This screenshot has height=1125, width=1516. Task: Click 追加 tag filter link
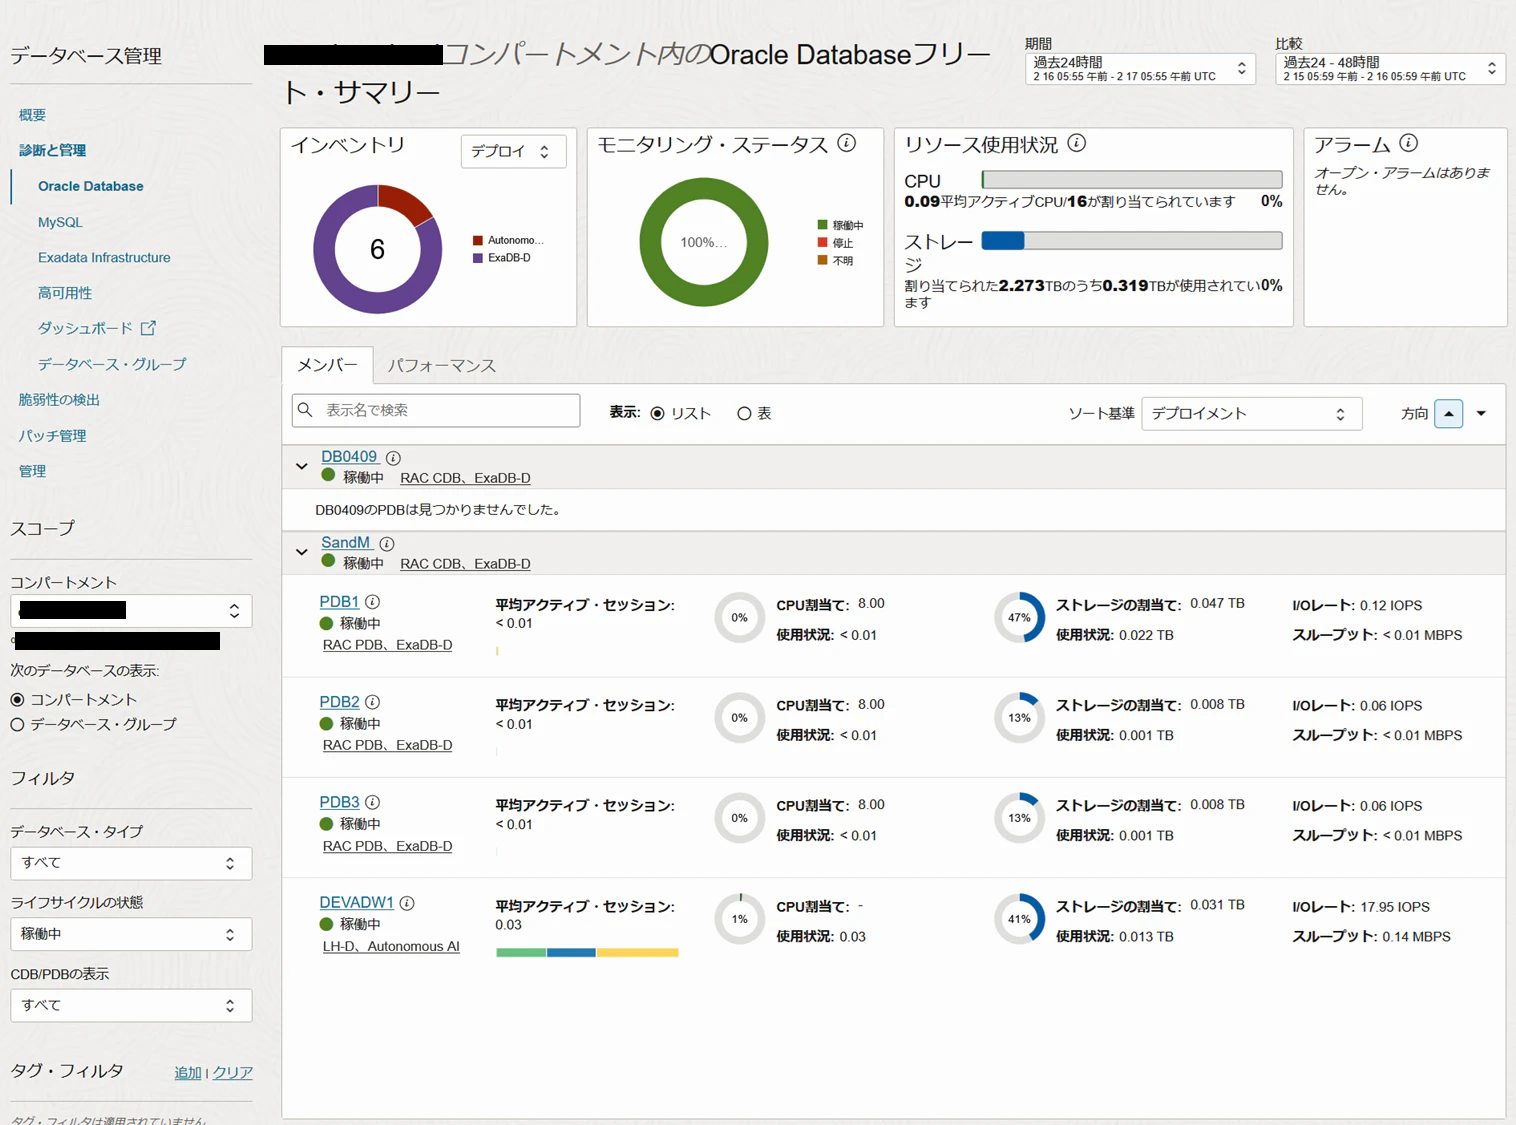coord(188,1073)
